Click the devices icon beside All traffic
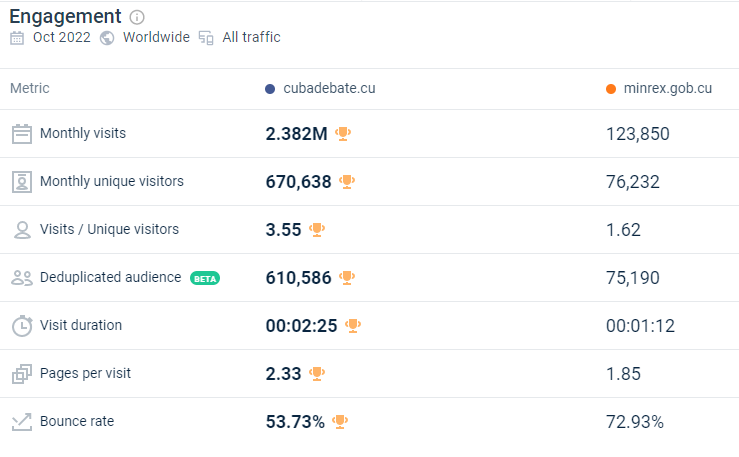This screenshot has width=739, height=457. [206, 38]
